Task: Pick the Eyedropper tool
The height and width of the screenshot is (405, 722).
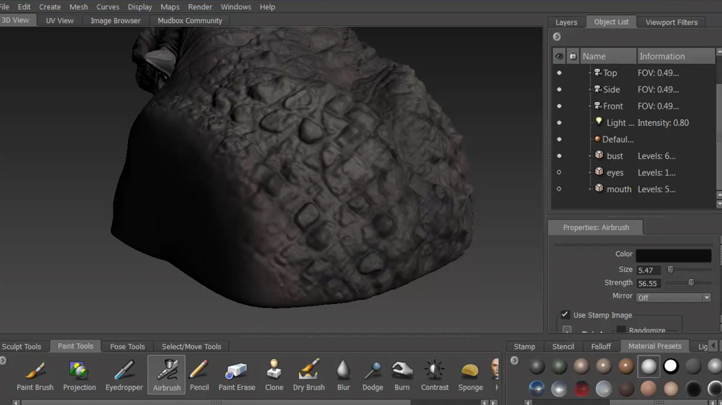Action: pyautogui.click(x=124, y=375)
